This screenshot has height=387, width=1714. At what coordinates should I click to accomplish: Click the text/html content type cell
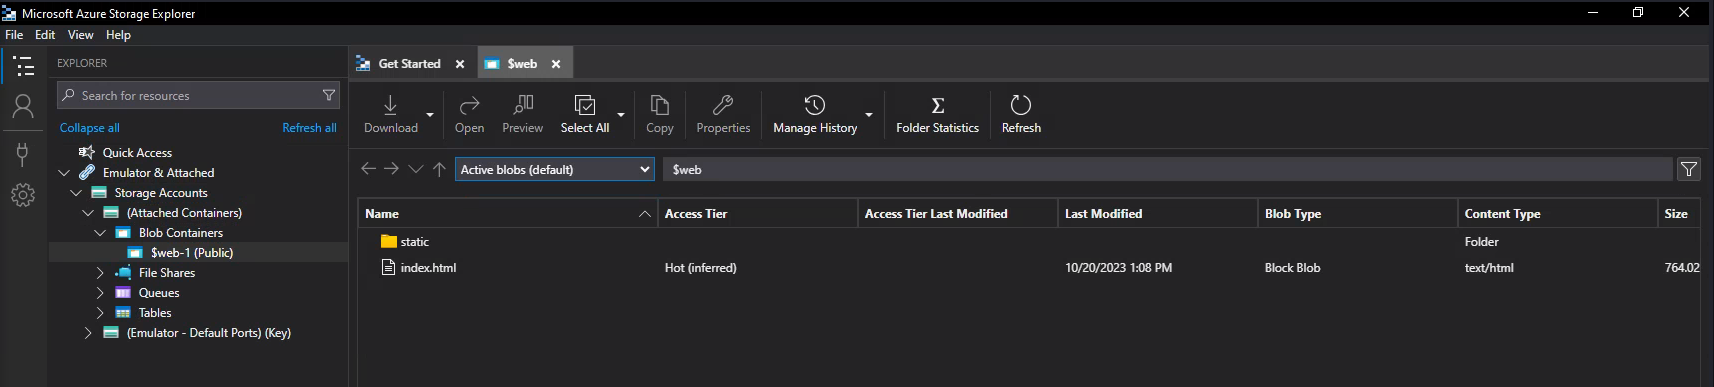coord(1489,268)
